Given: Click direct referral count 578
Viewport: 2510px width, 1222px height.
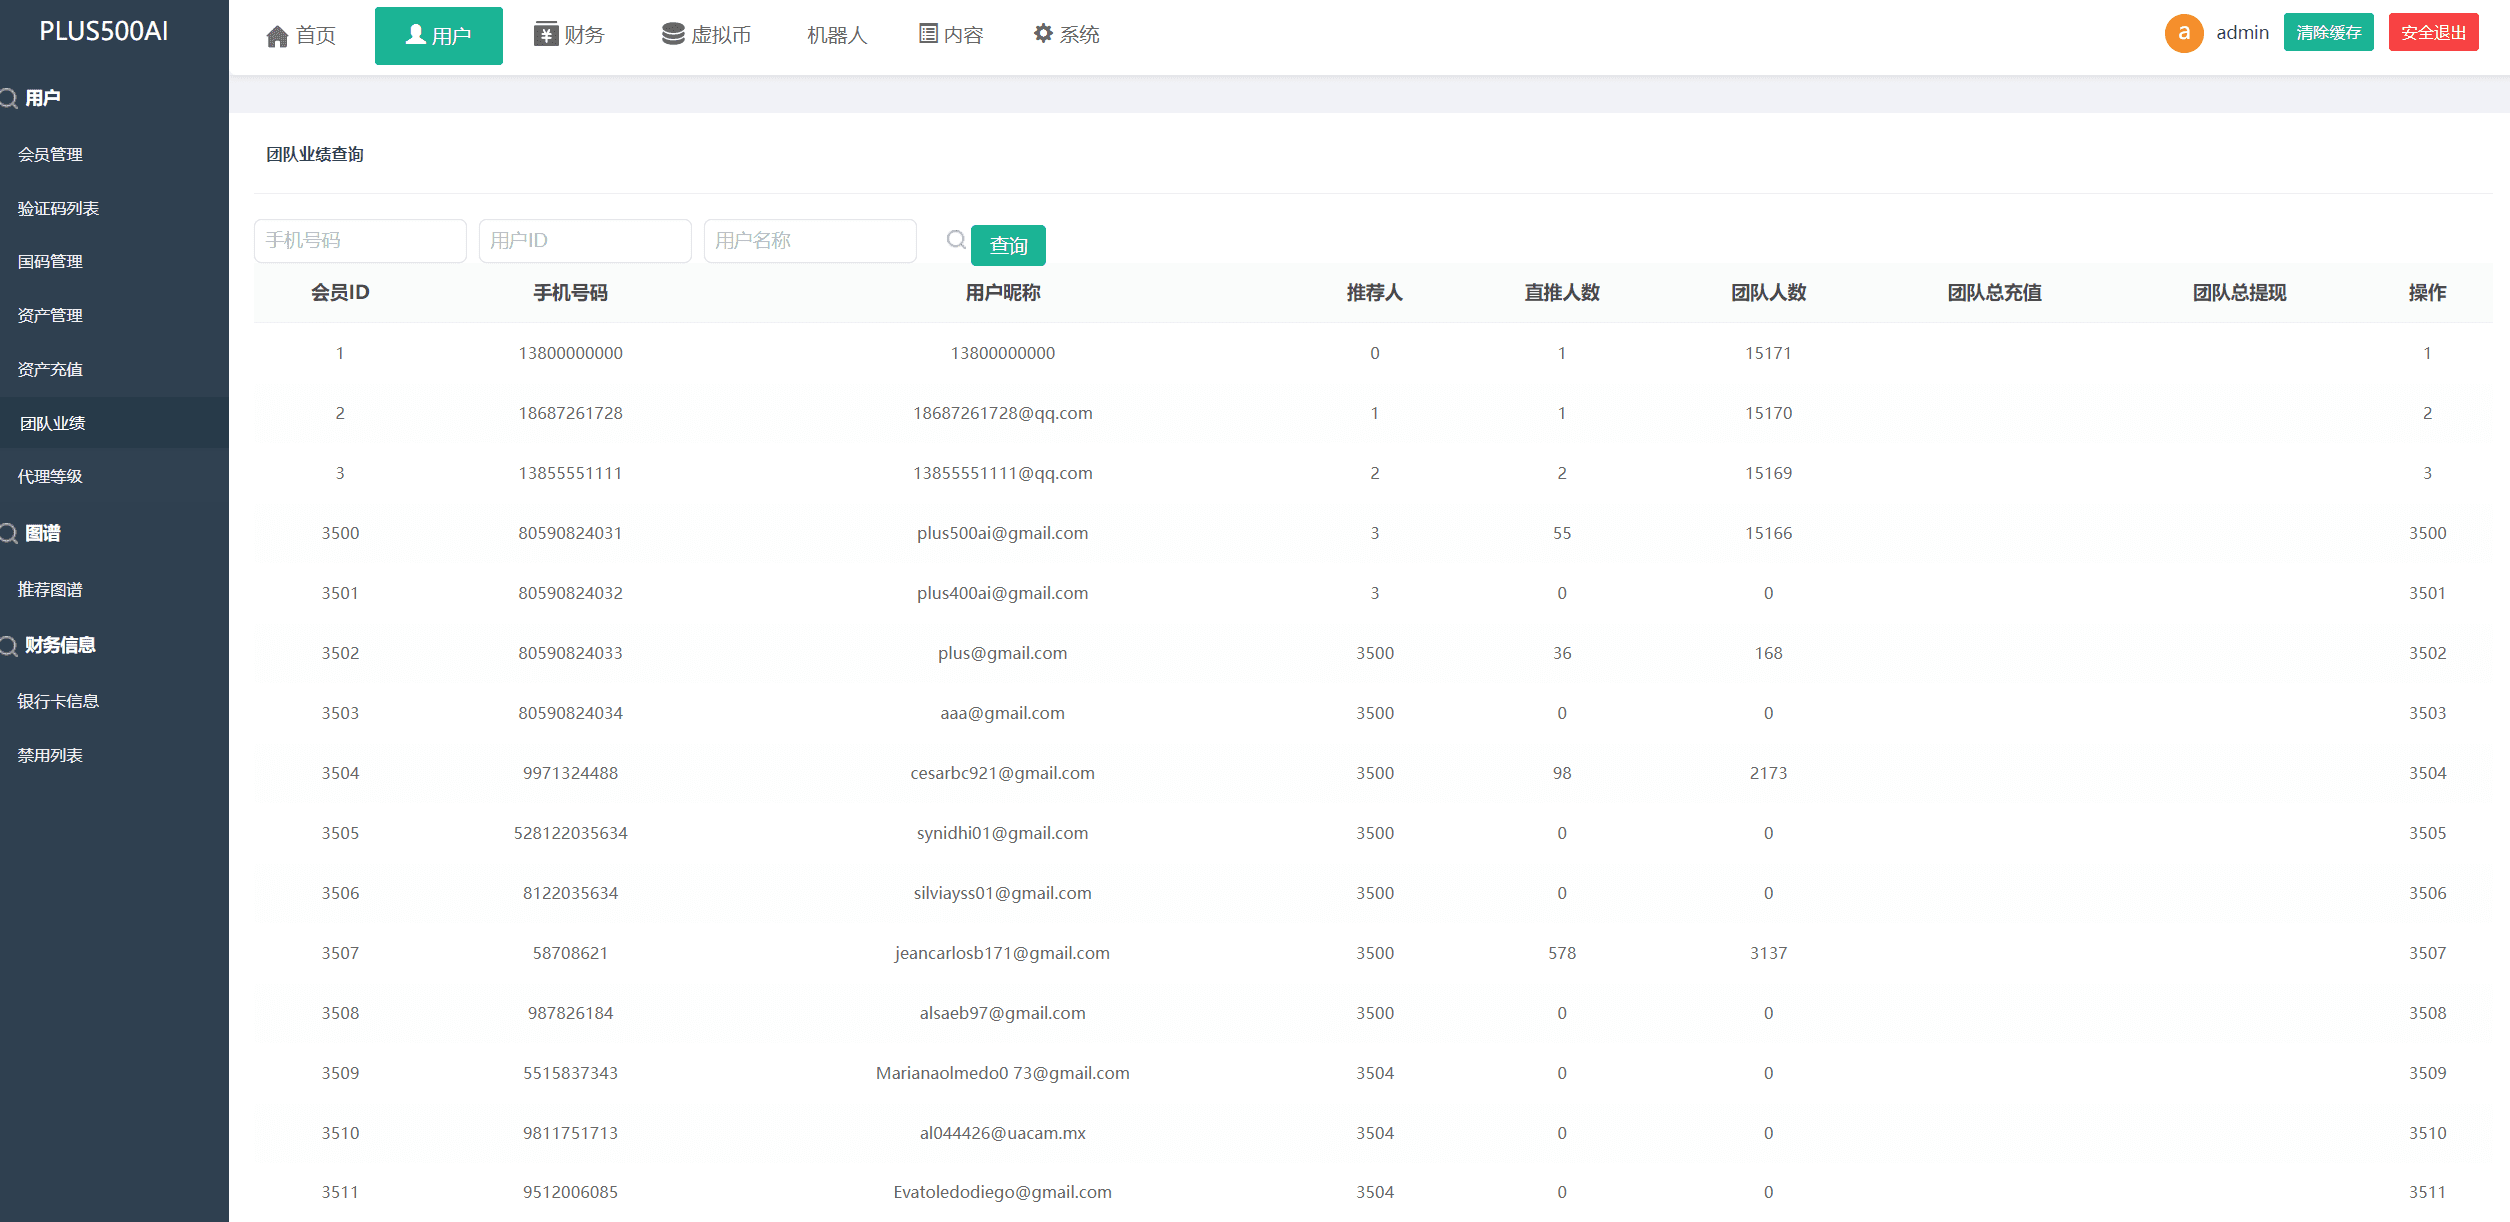Looking at the screenshot, I should (1562, 953).
